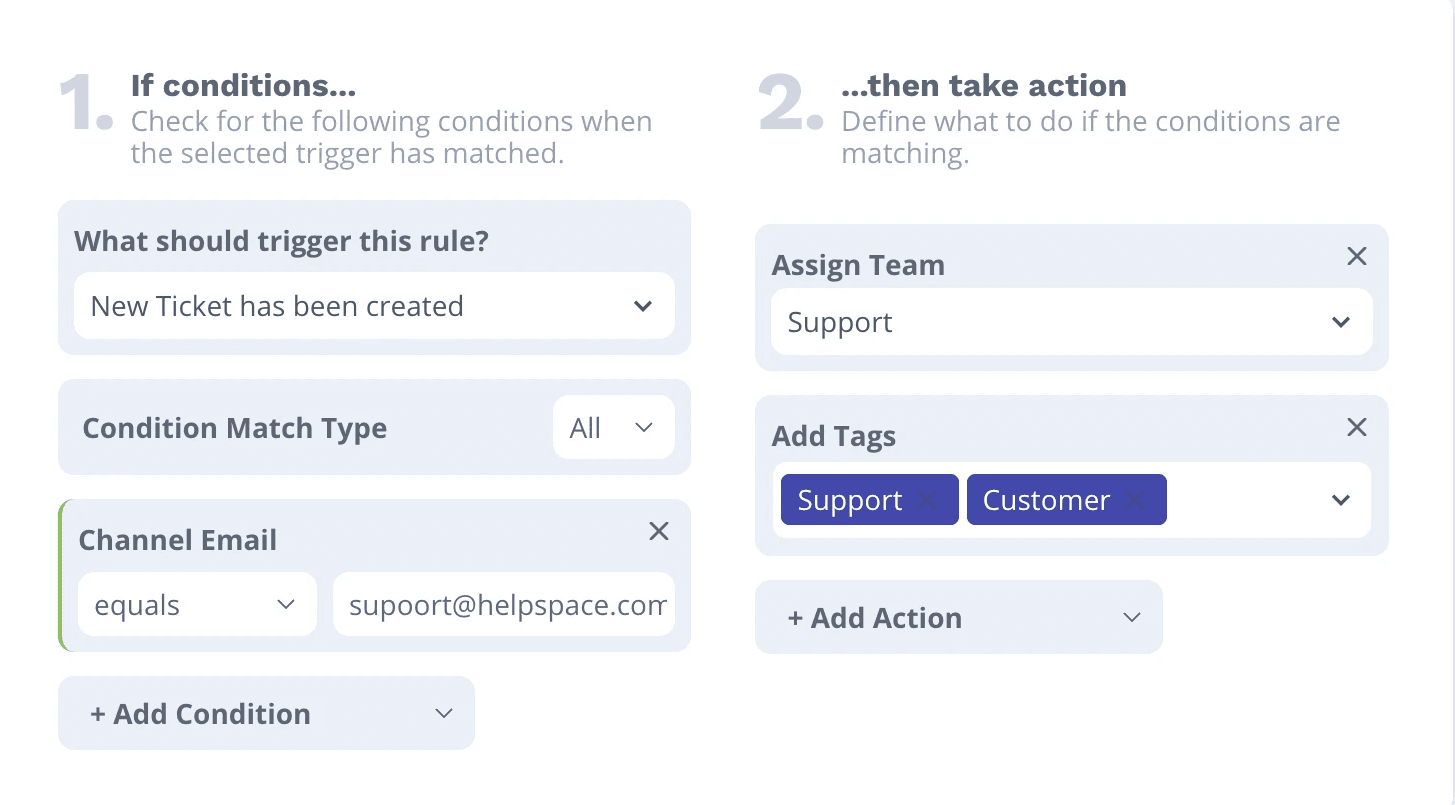Remove the Channel Email condition
Image resolution: width=1455 pixels, height=805 pixels.
pyautogui.click(x=658, y=531)
